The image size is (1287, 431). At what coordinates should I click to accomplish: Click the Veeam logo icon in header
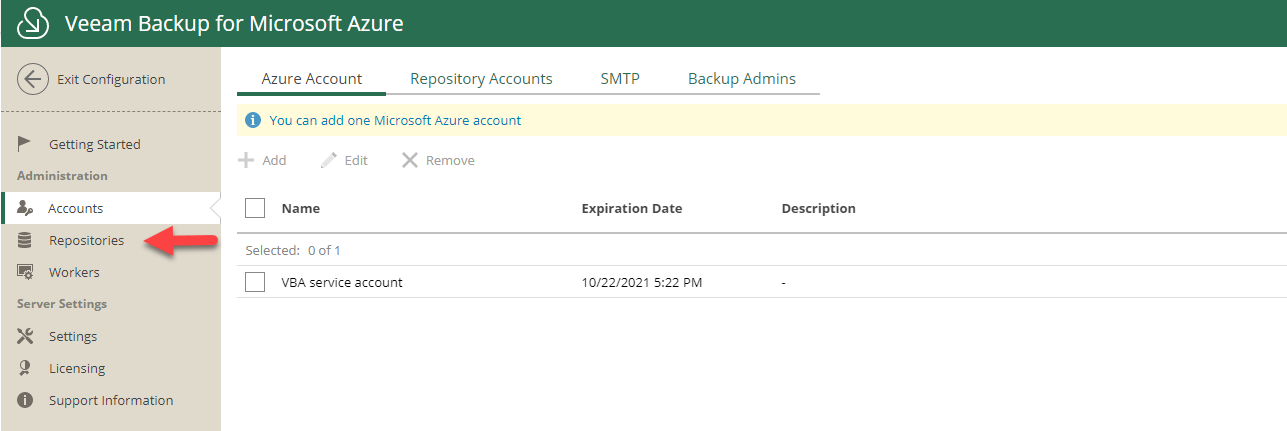click(34, 23)
